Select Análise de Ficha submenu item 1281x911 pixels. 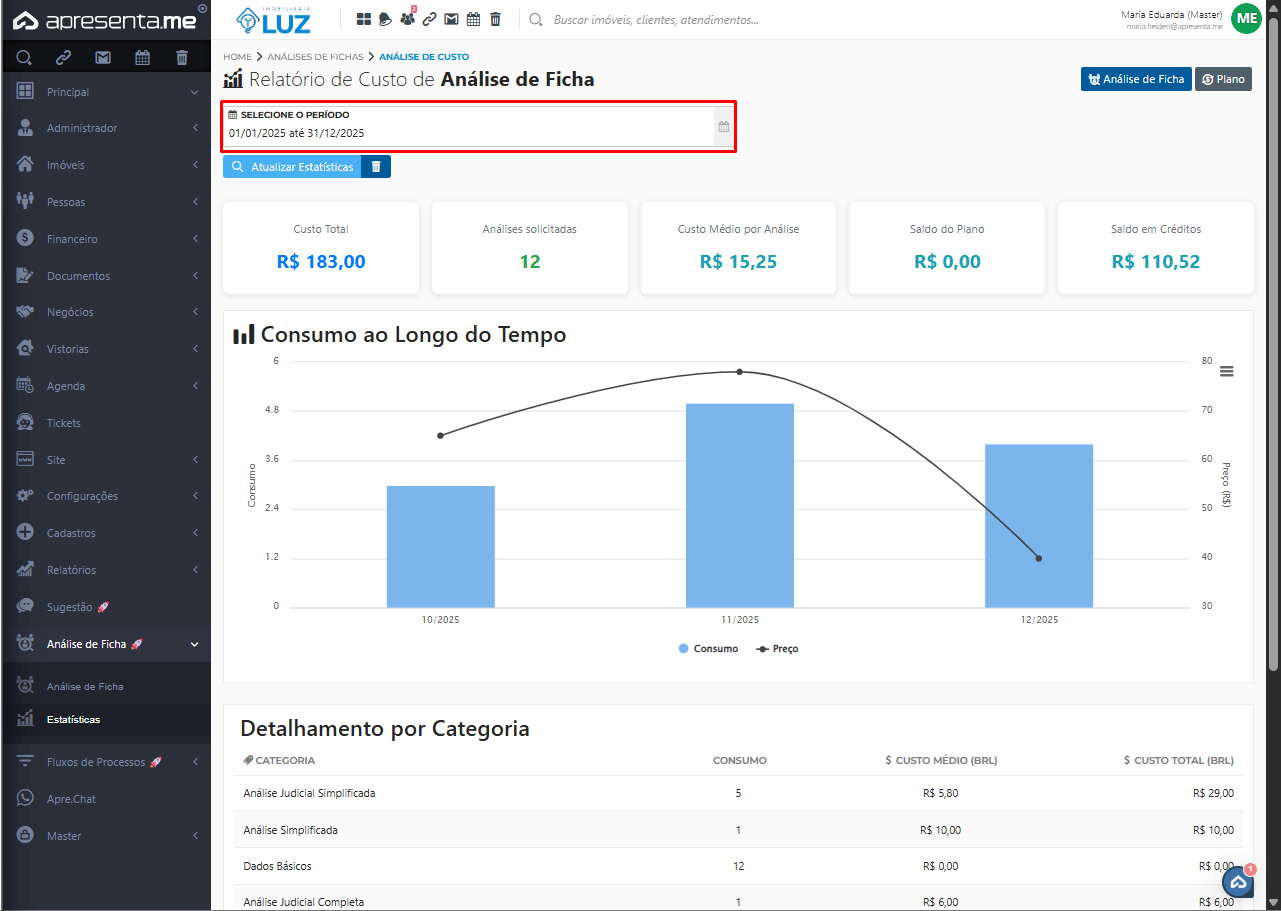click(85, 687)
